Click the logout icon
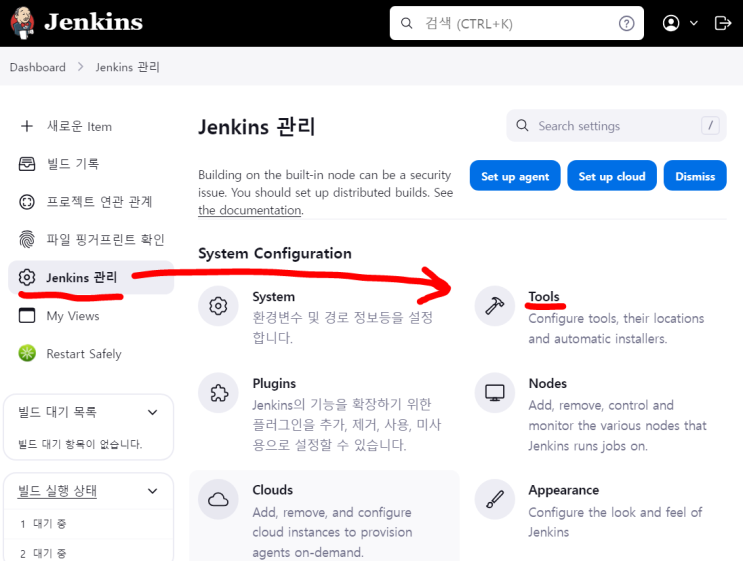 click(723, 23)
